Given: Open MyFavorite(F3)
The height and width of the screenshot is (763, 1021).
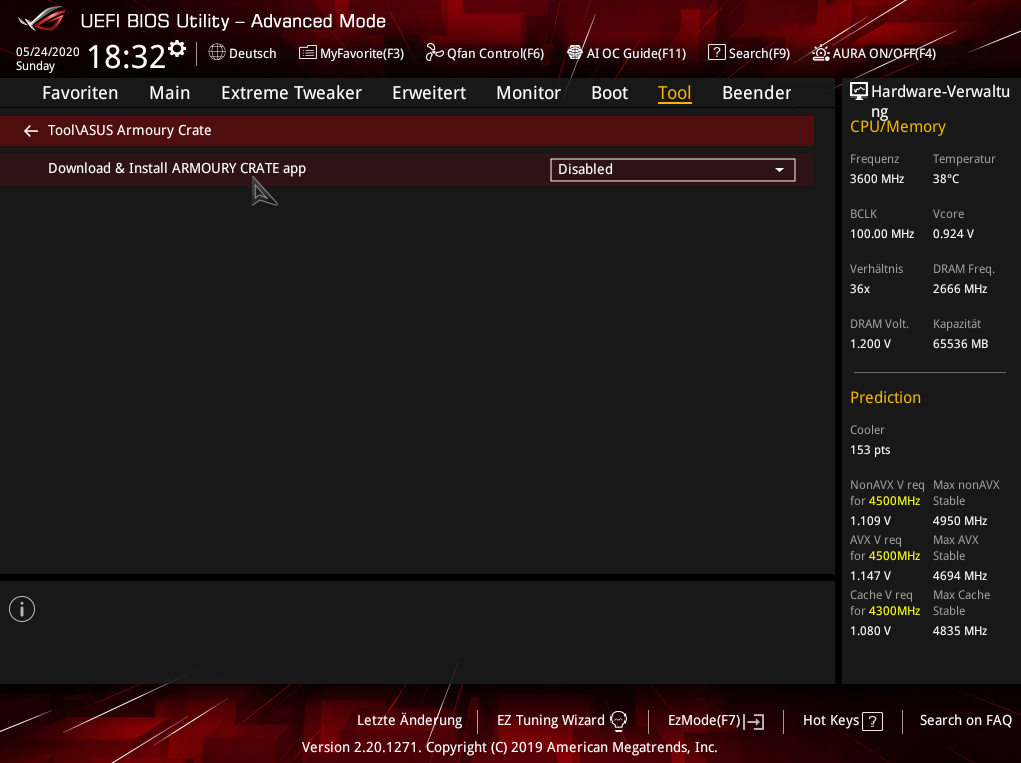Looking at the screenshot, I should coord(352,53).
